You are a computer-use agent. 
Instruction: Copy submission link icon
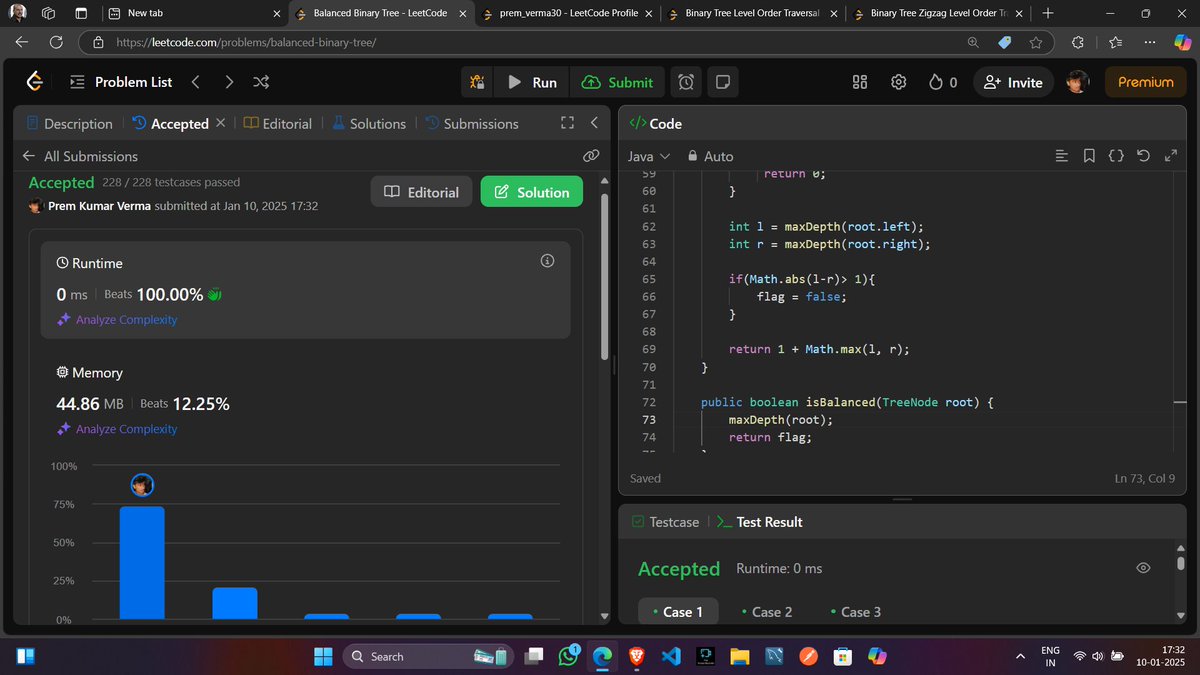coord(591,156)
